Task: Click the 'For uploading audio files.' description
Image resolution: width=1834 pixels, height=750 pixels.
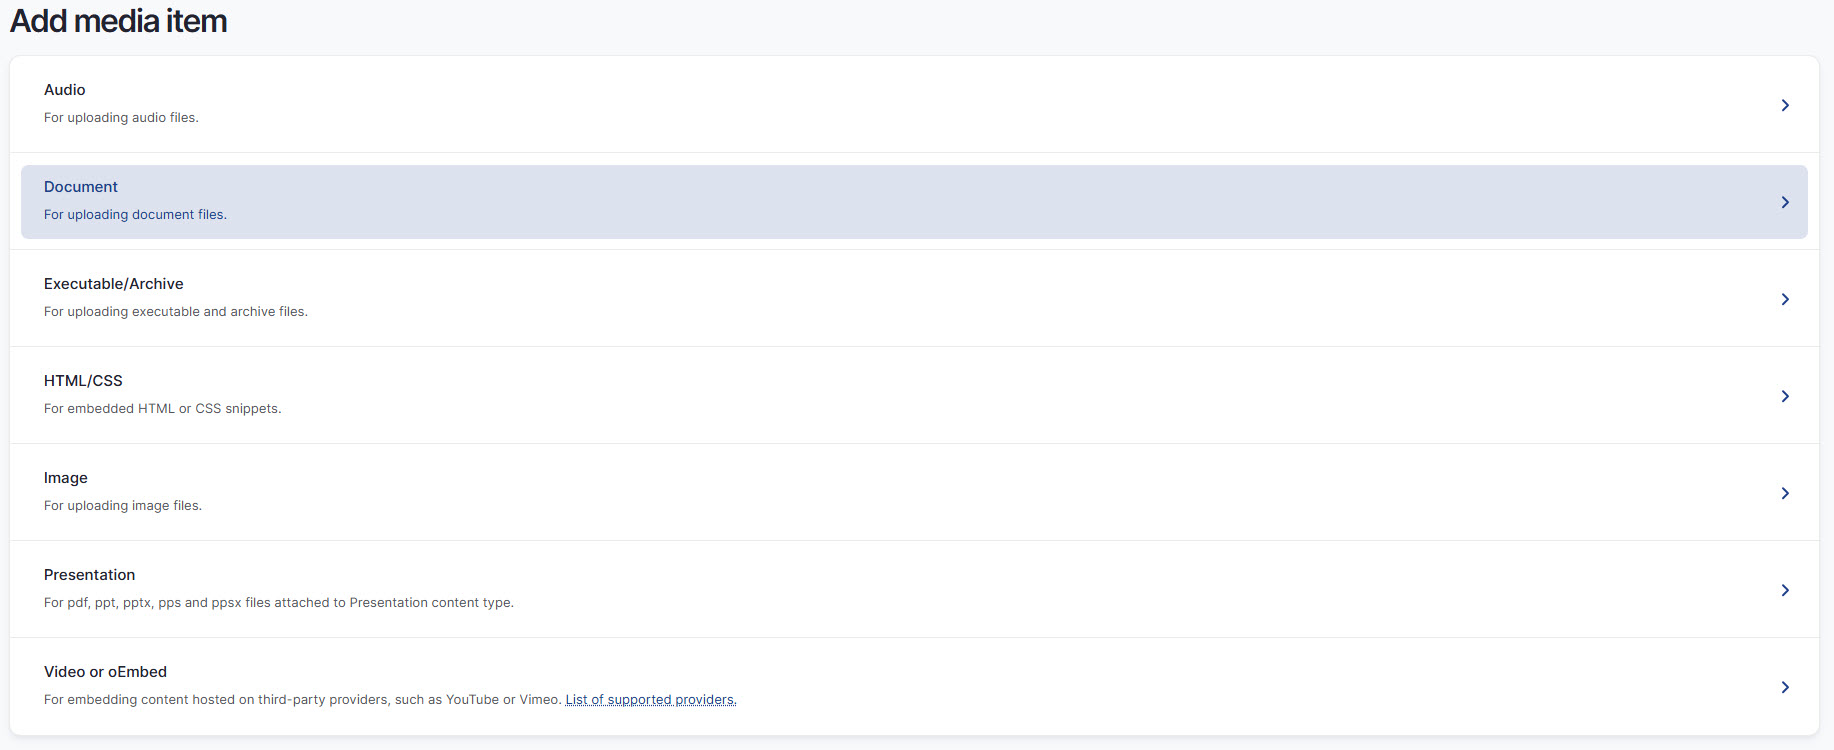Action: click(x=121, y=118)
